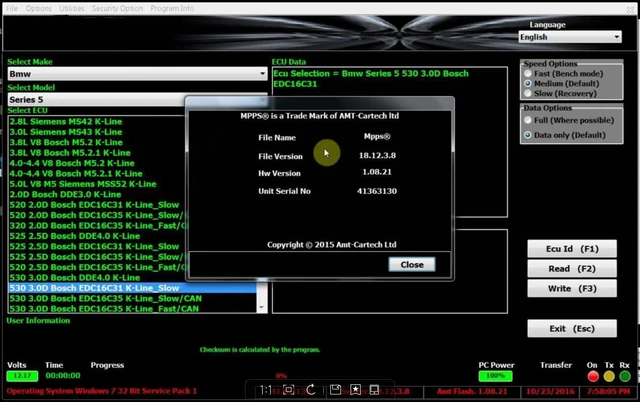This screenshot has width=640, height=402.
Task: Click the timer value 00:00:00
Action: [x=63, y=375]
